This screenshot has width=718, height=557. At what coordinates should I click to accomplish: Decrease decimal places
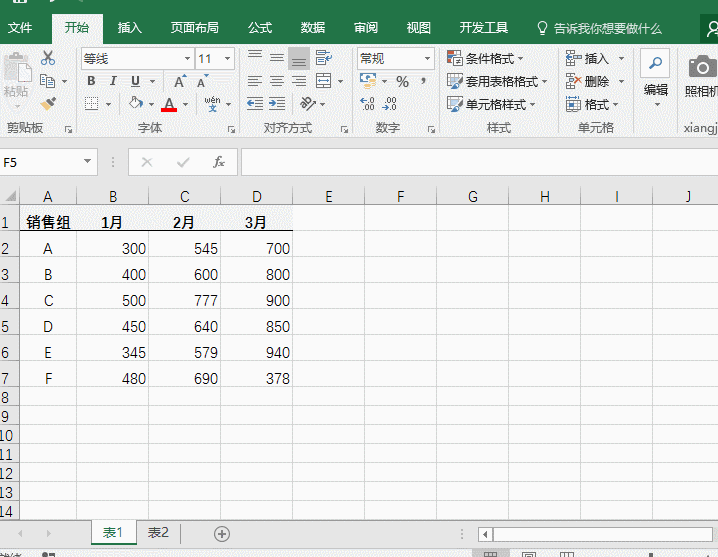(389, 104)
